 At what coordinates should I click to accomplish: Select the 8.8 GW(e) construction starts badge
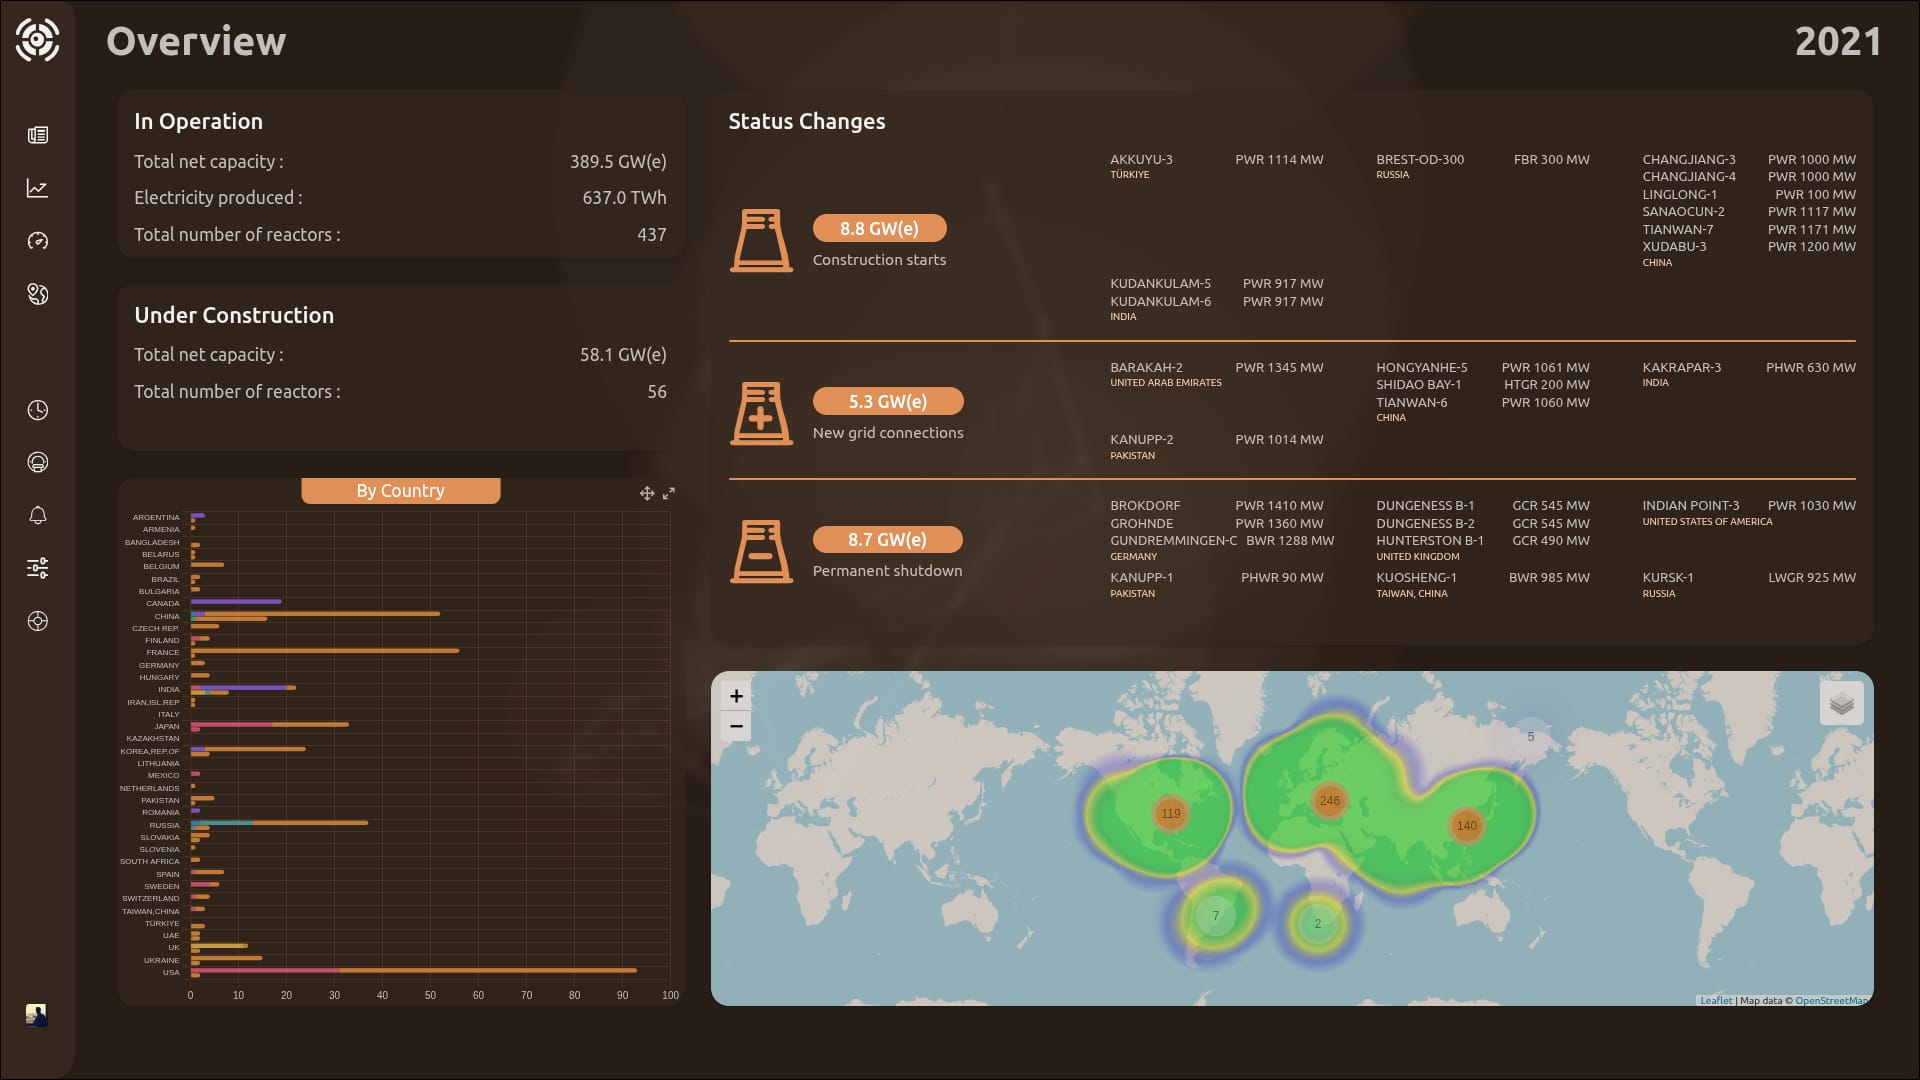point(879,228)
